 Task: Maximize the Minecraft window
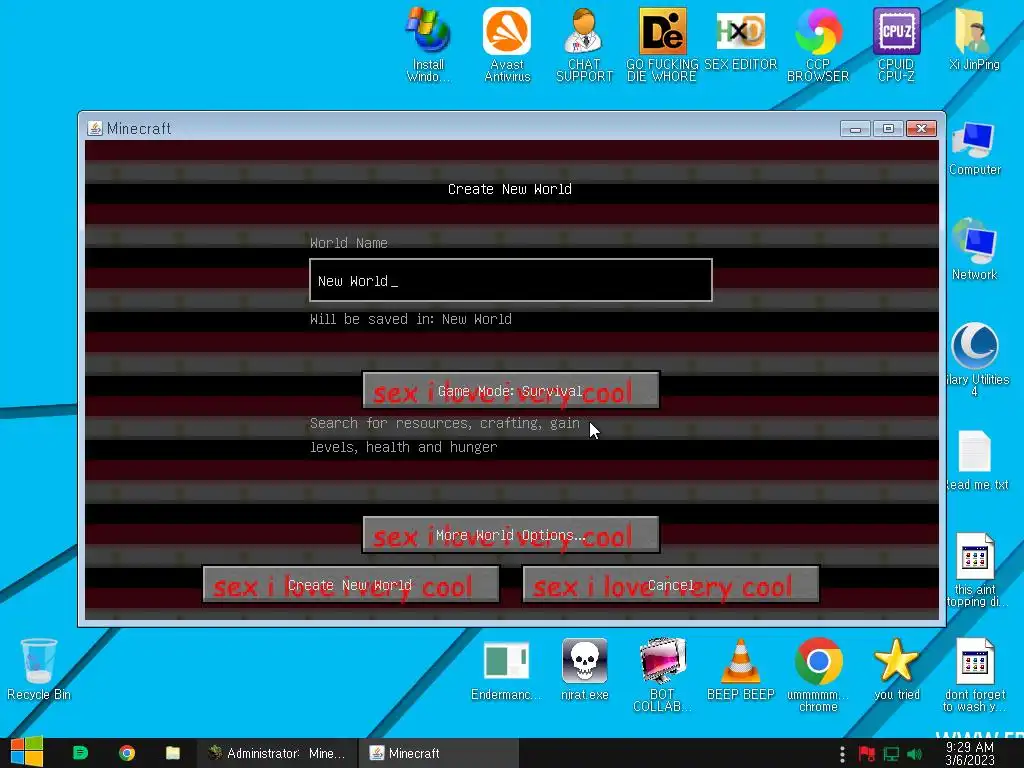coord(888,129)
